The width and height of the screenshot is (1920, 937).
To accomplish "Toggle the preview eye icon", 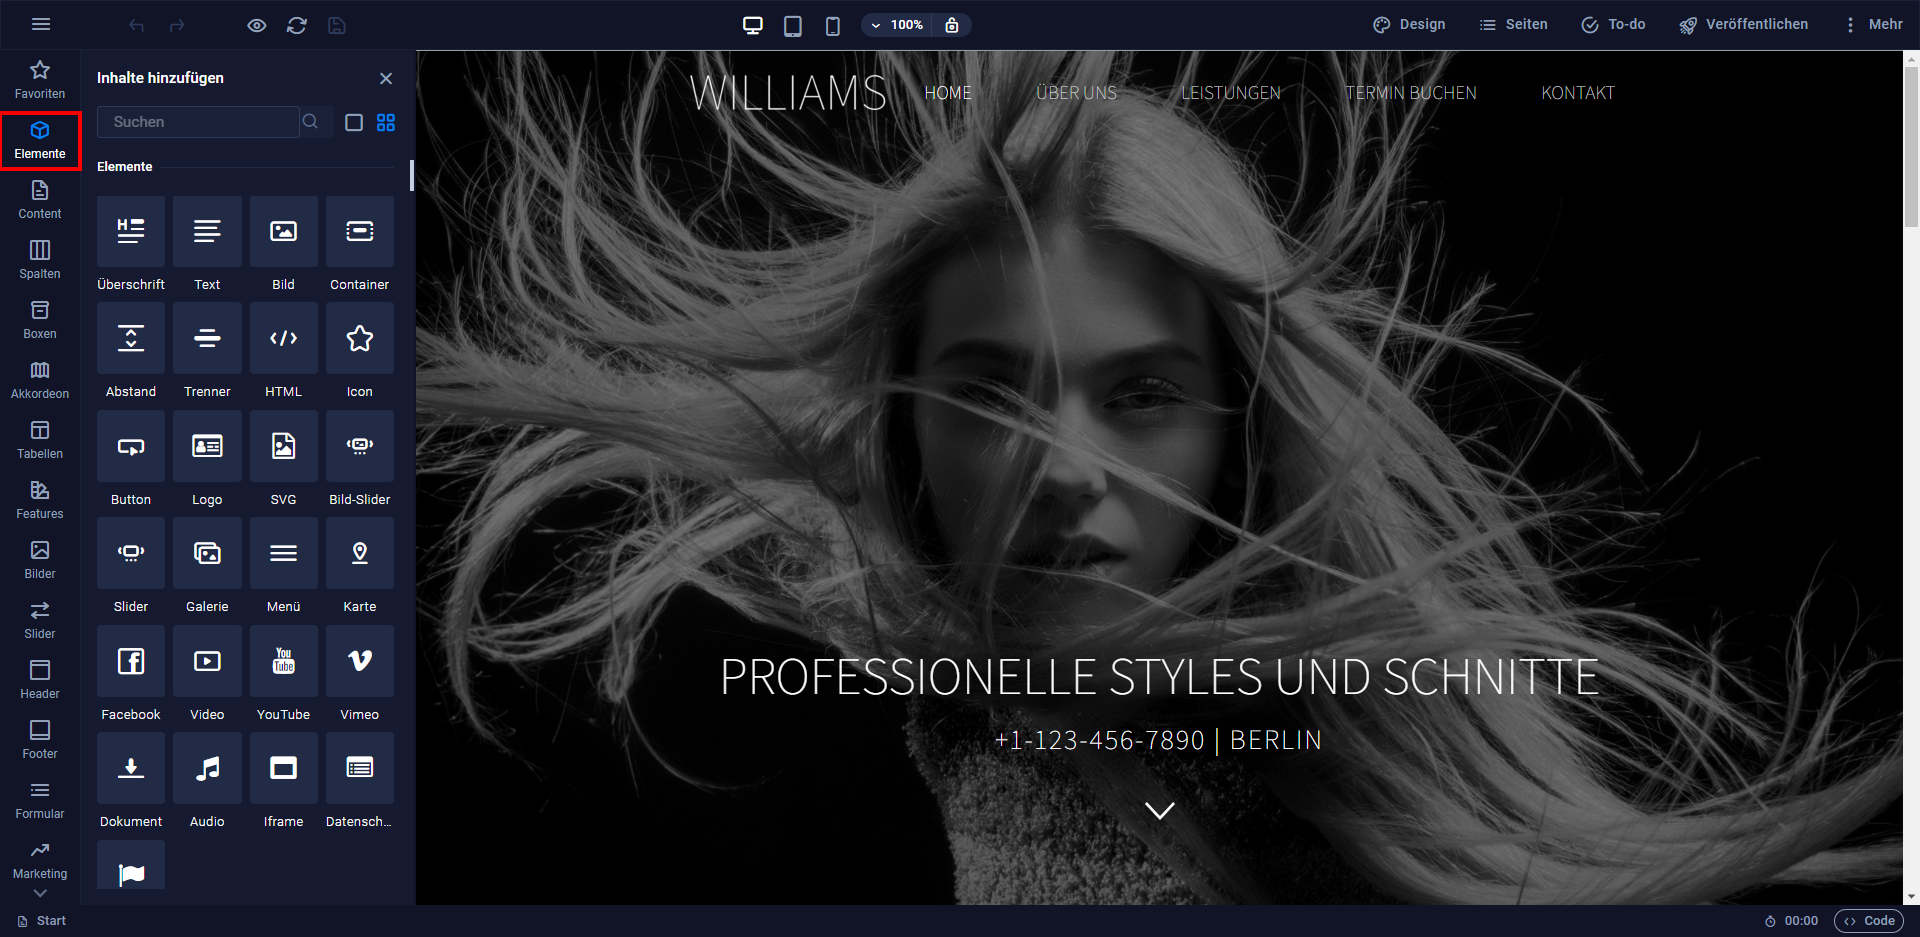I will (x=257, y=25).
